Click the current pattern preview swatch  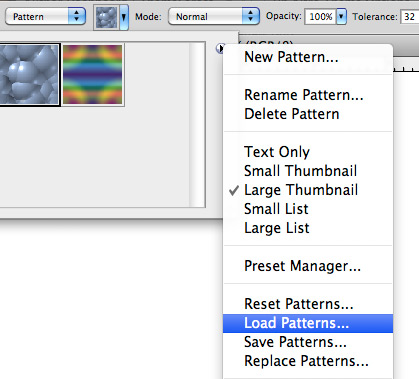click(107, 17)
